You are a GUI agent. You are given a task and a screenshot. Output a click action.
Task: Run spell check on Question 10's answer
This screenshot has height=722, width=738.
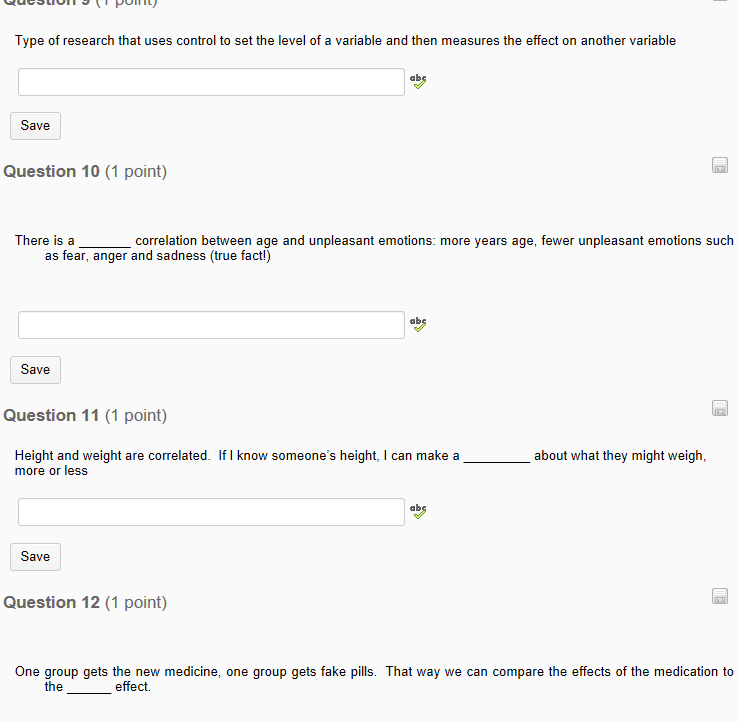(x=418, y=324)
